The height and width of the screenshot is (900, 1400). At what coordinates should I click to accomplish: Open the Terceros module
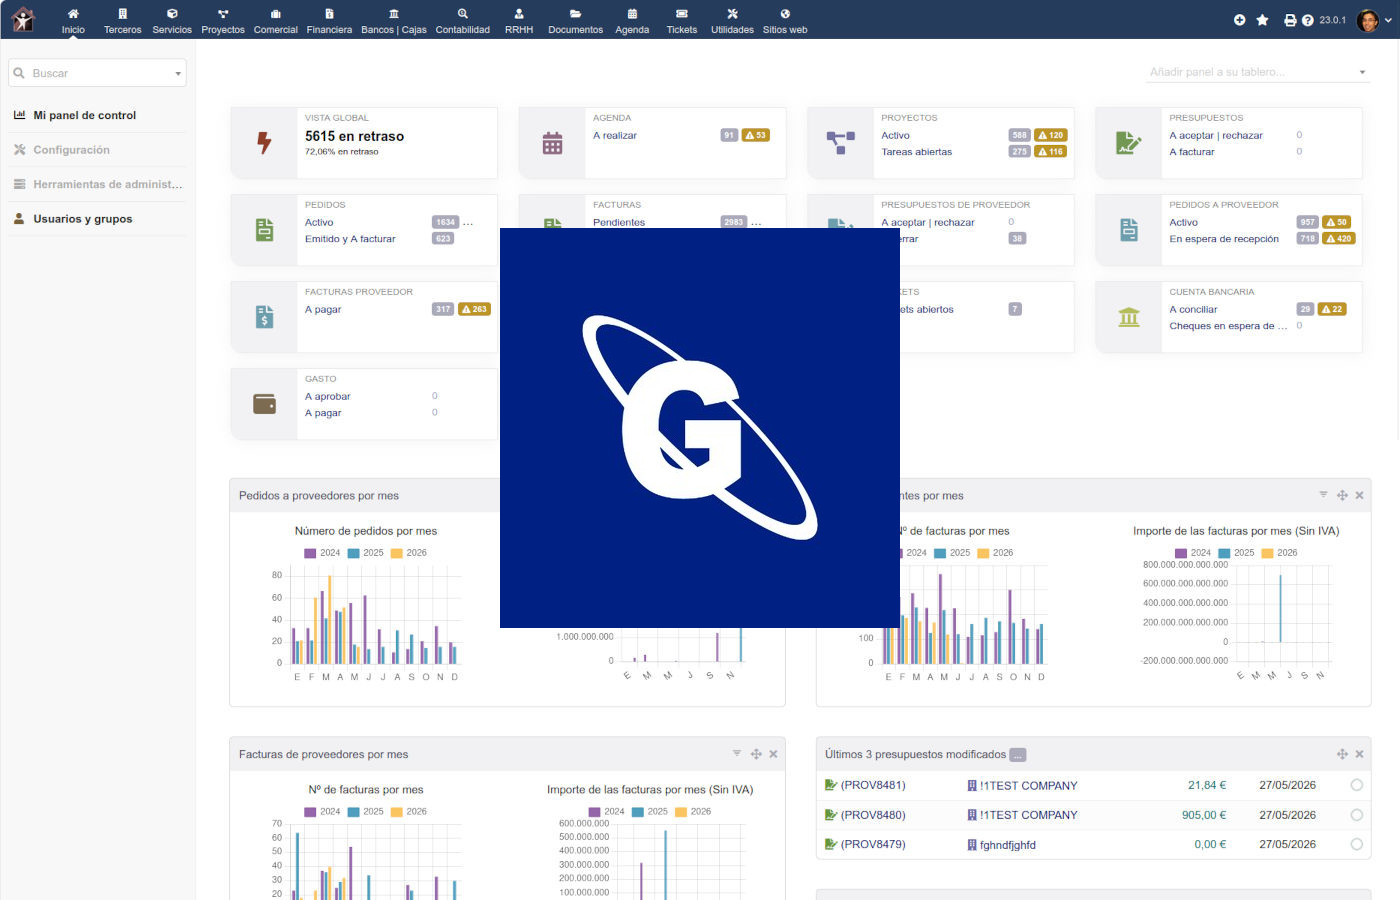123,20
